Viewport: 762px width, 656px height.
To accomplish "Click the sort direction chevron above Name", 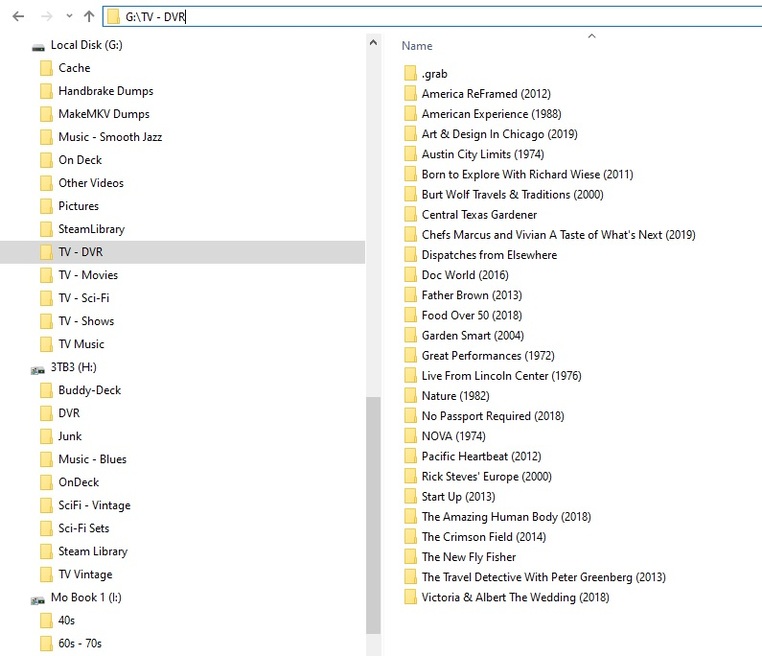I will 591,36.
